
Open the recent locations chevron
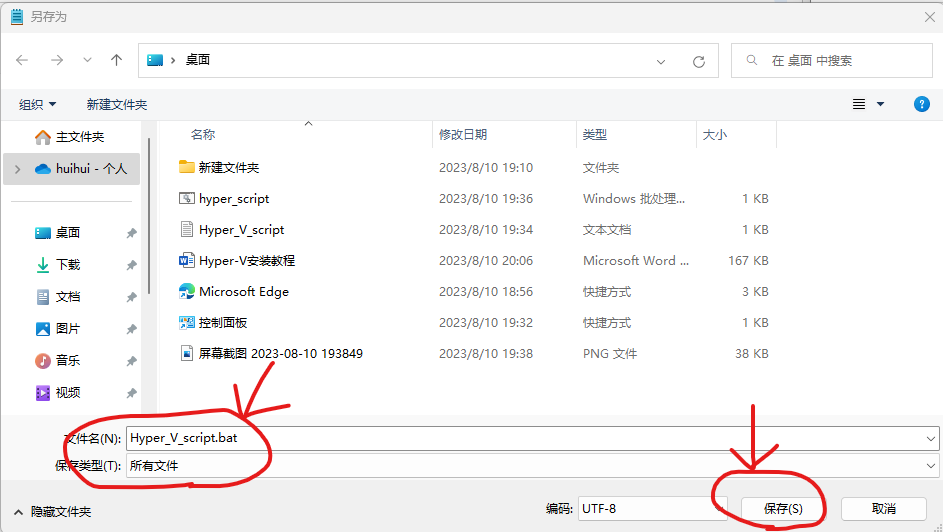point(87,60)
